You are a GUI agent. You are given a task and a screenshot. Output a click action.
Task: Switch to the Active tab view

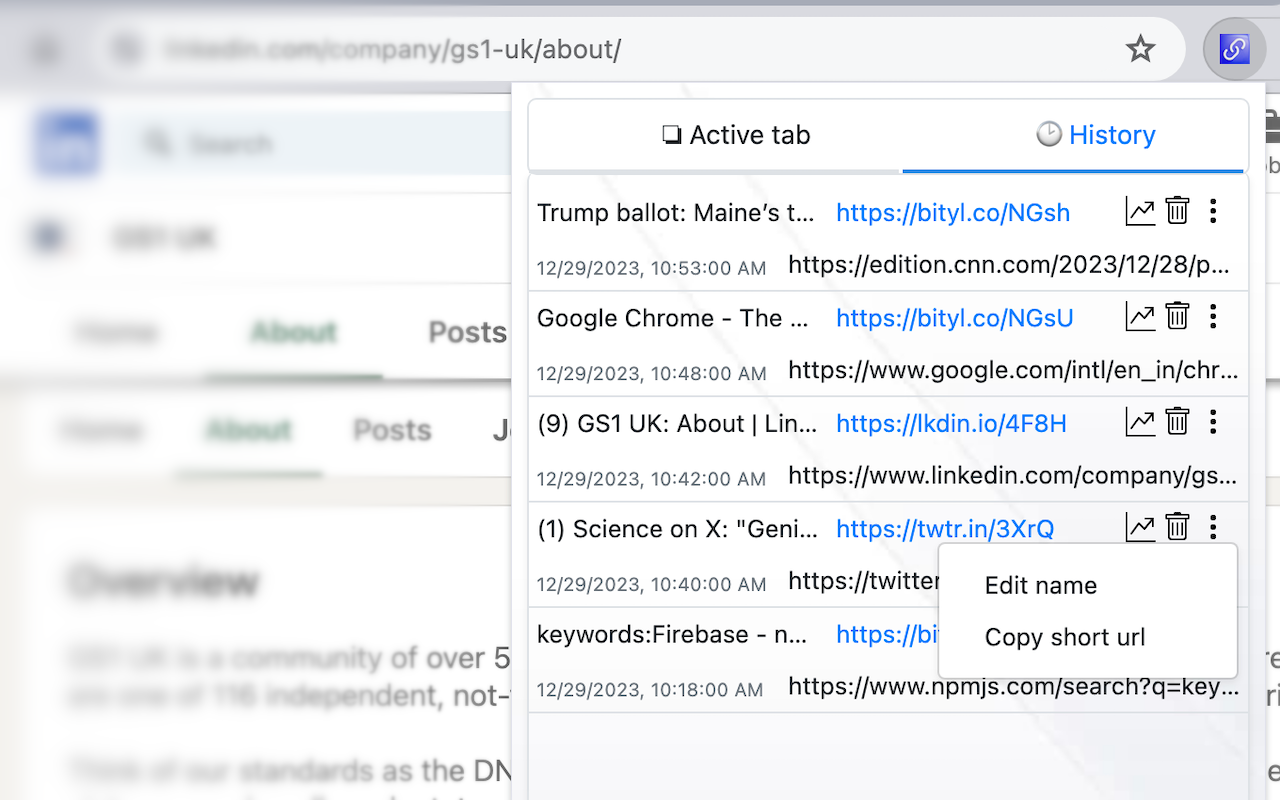736,134
